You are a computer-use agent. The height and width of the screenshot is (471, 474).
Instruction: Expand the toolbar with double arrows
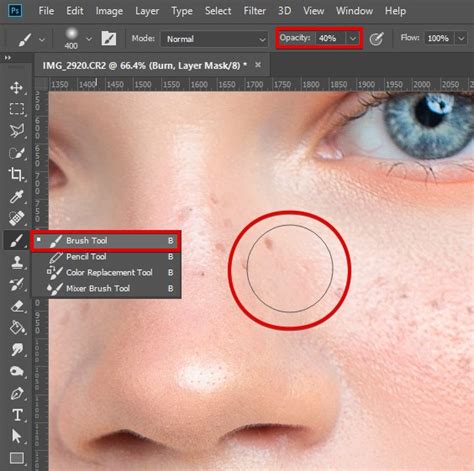click(x=7, y=58)
